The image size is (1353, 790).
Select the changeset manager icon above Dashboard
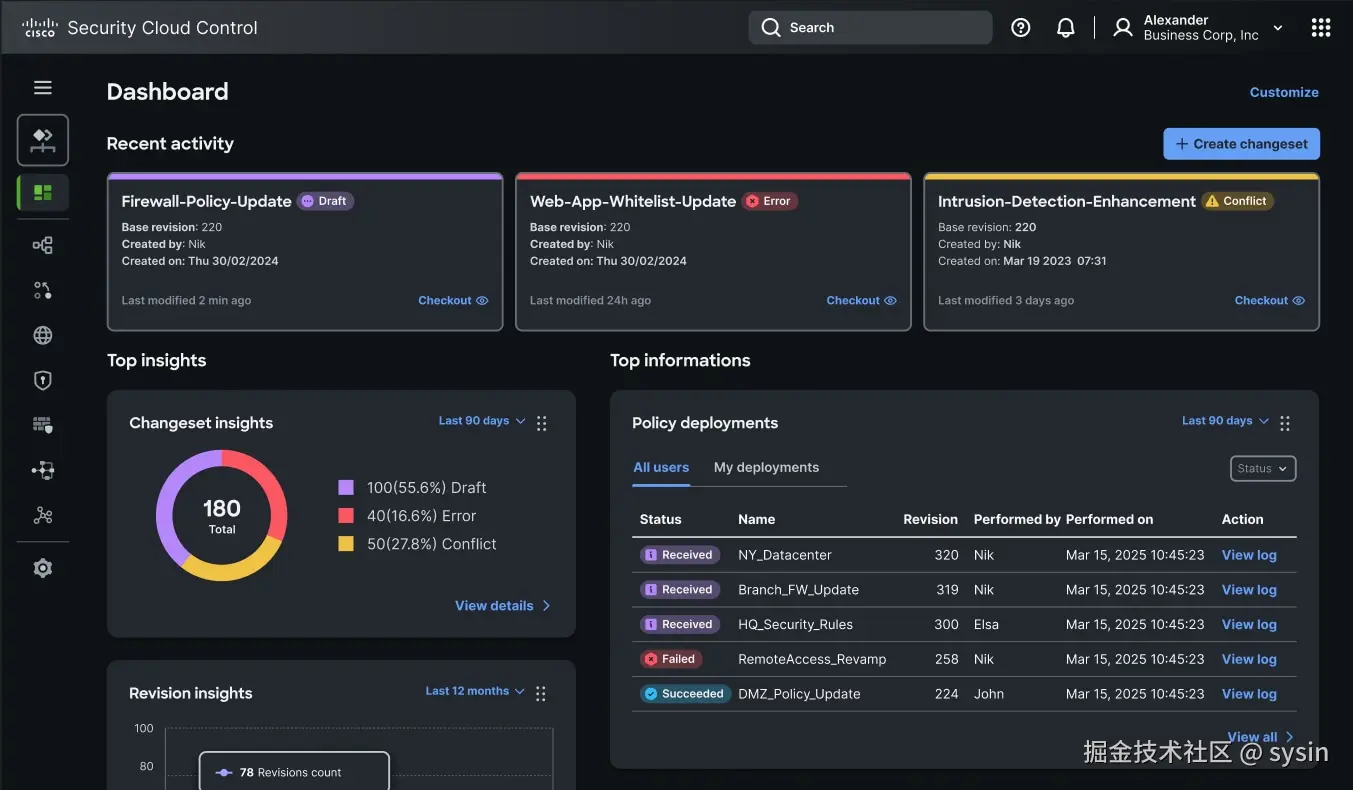pyautogui.click(x=42, y=140)
